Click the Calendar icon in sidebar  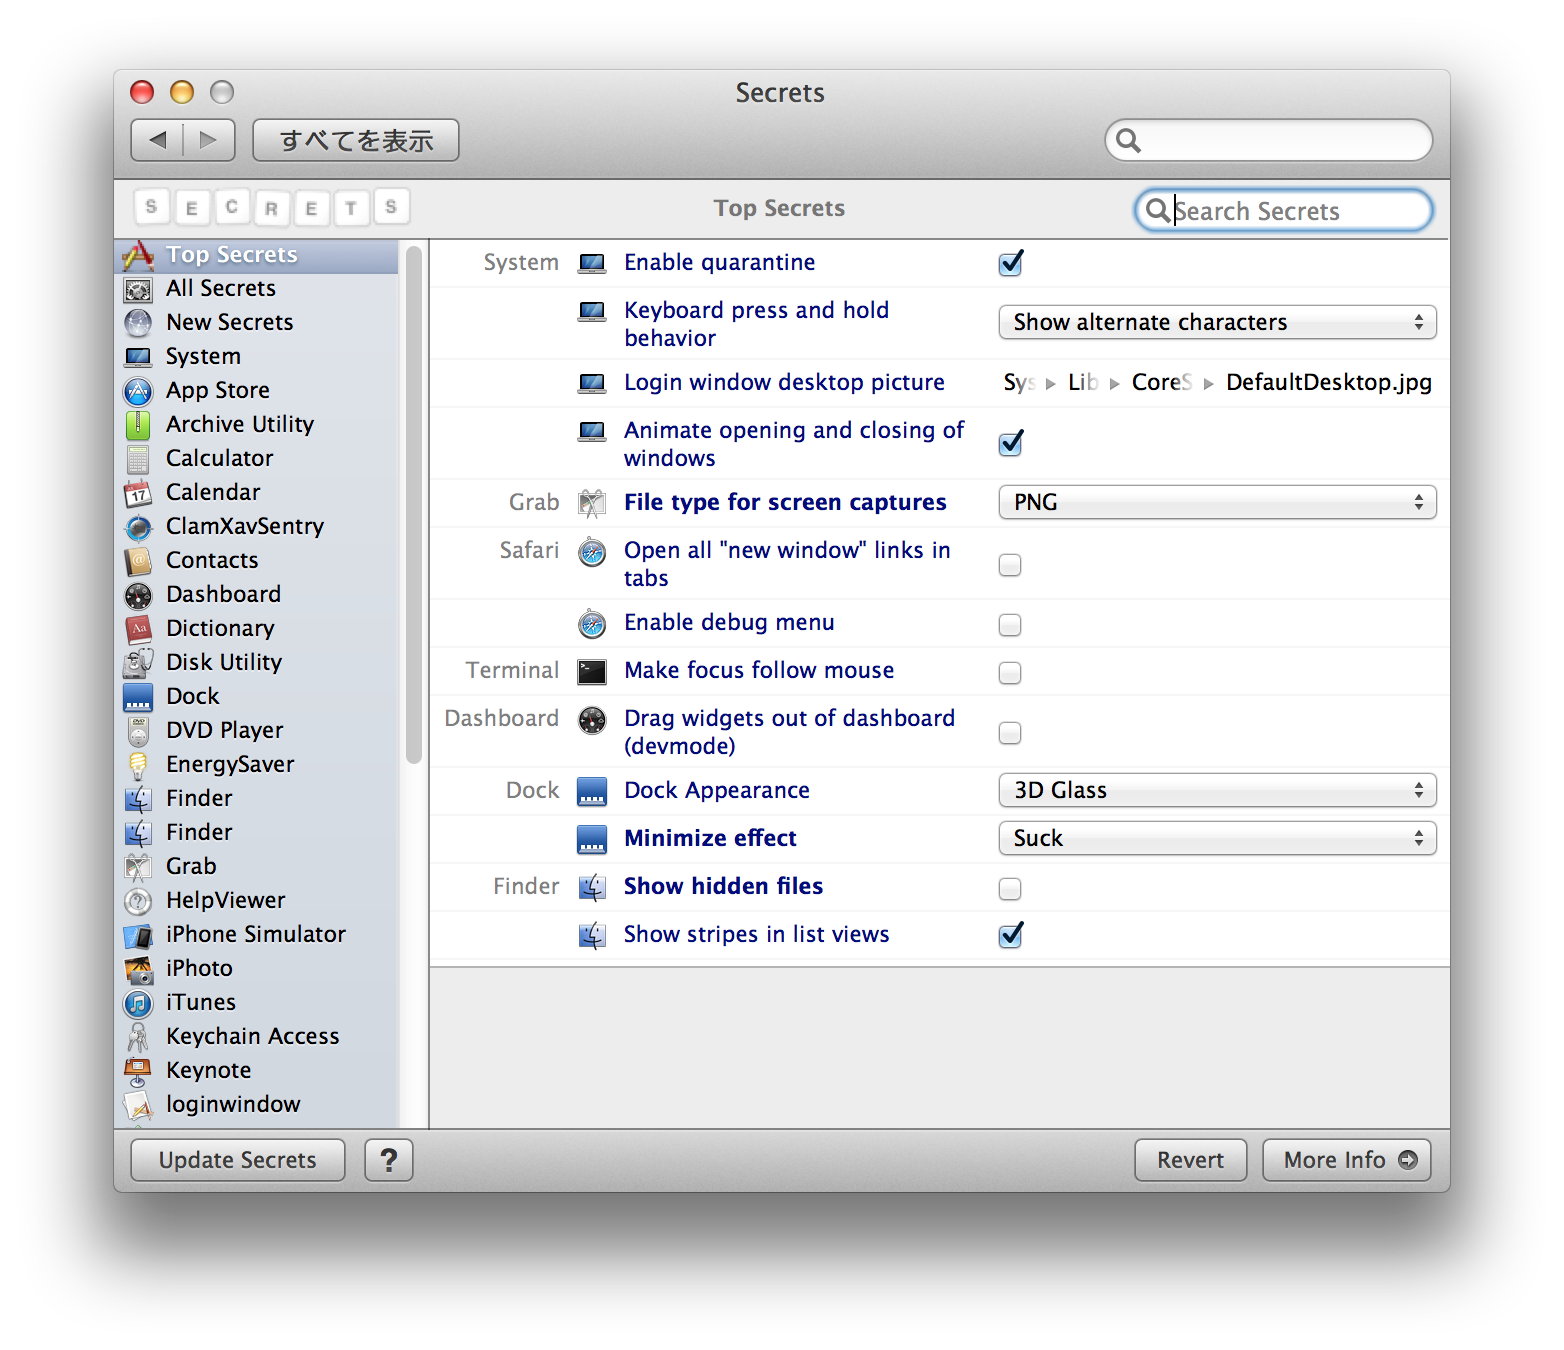coord(138,493)
